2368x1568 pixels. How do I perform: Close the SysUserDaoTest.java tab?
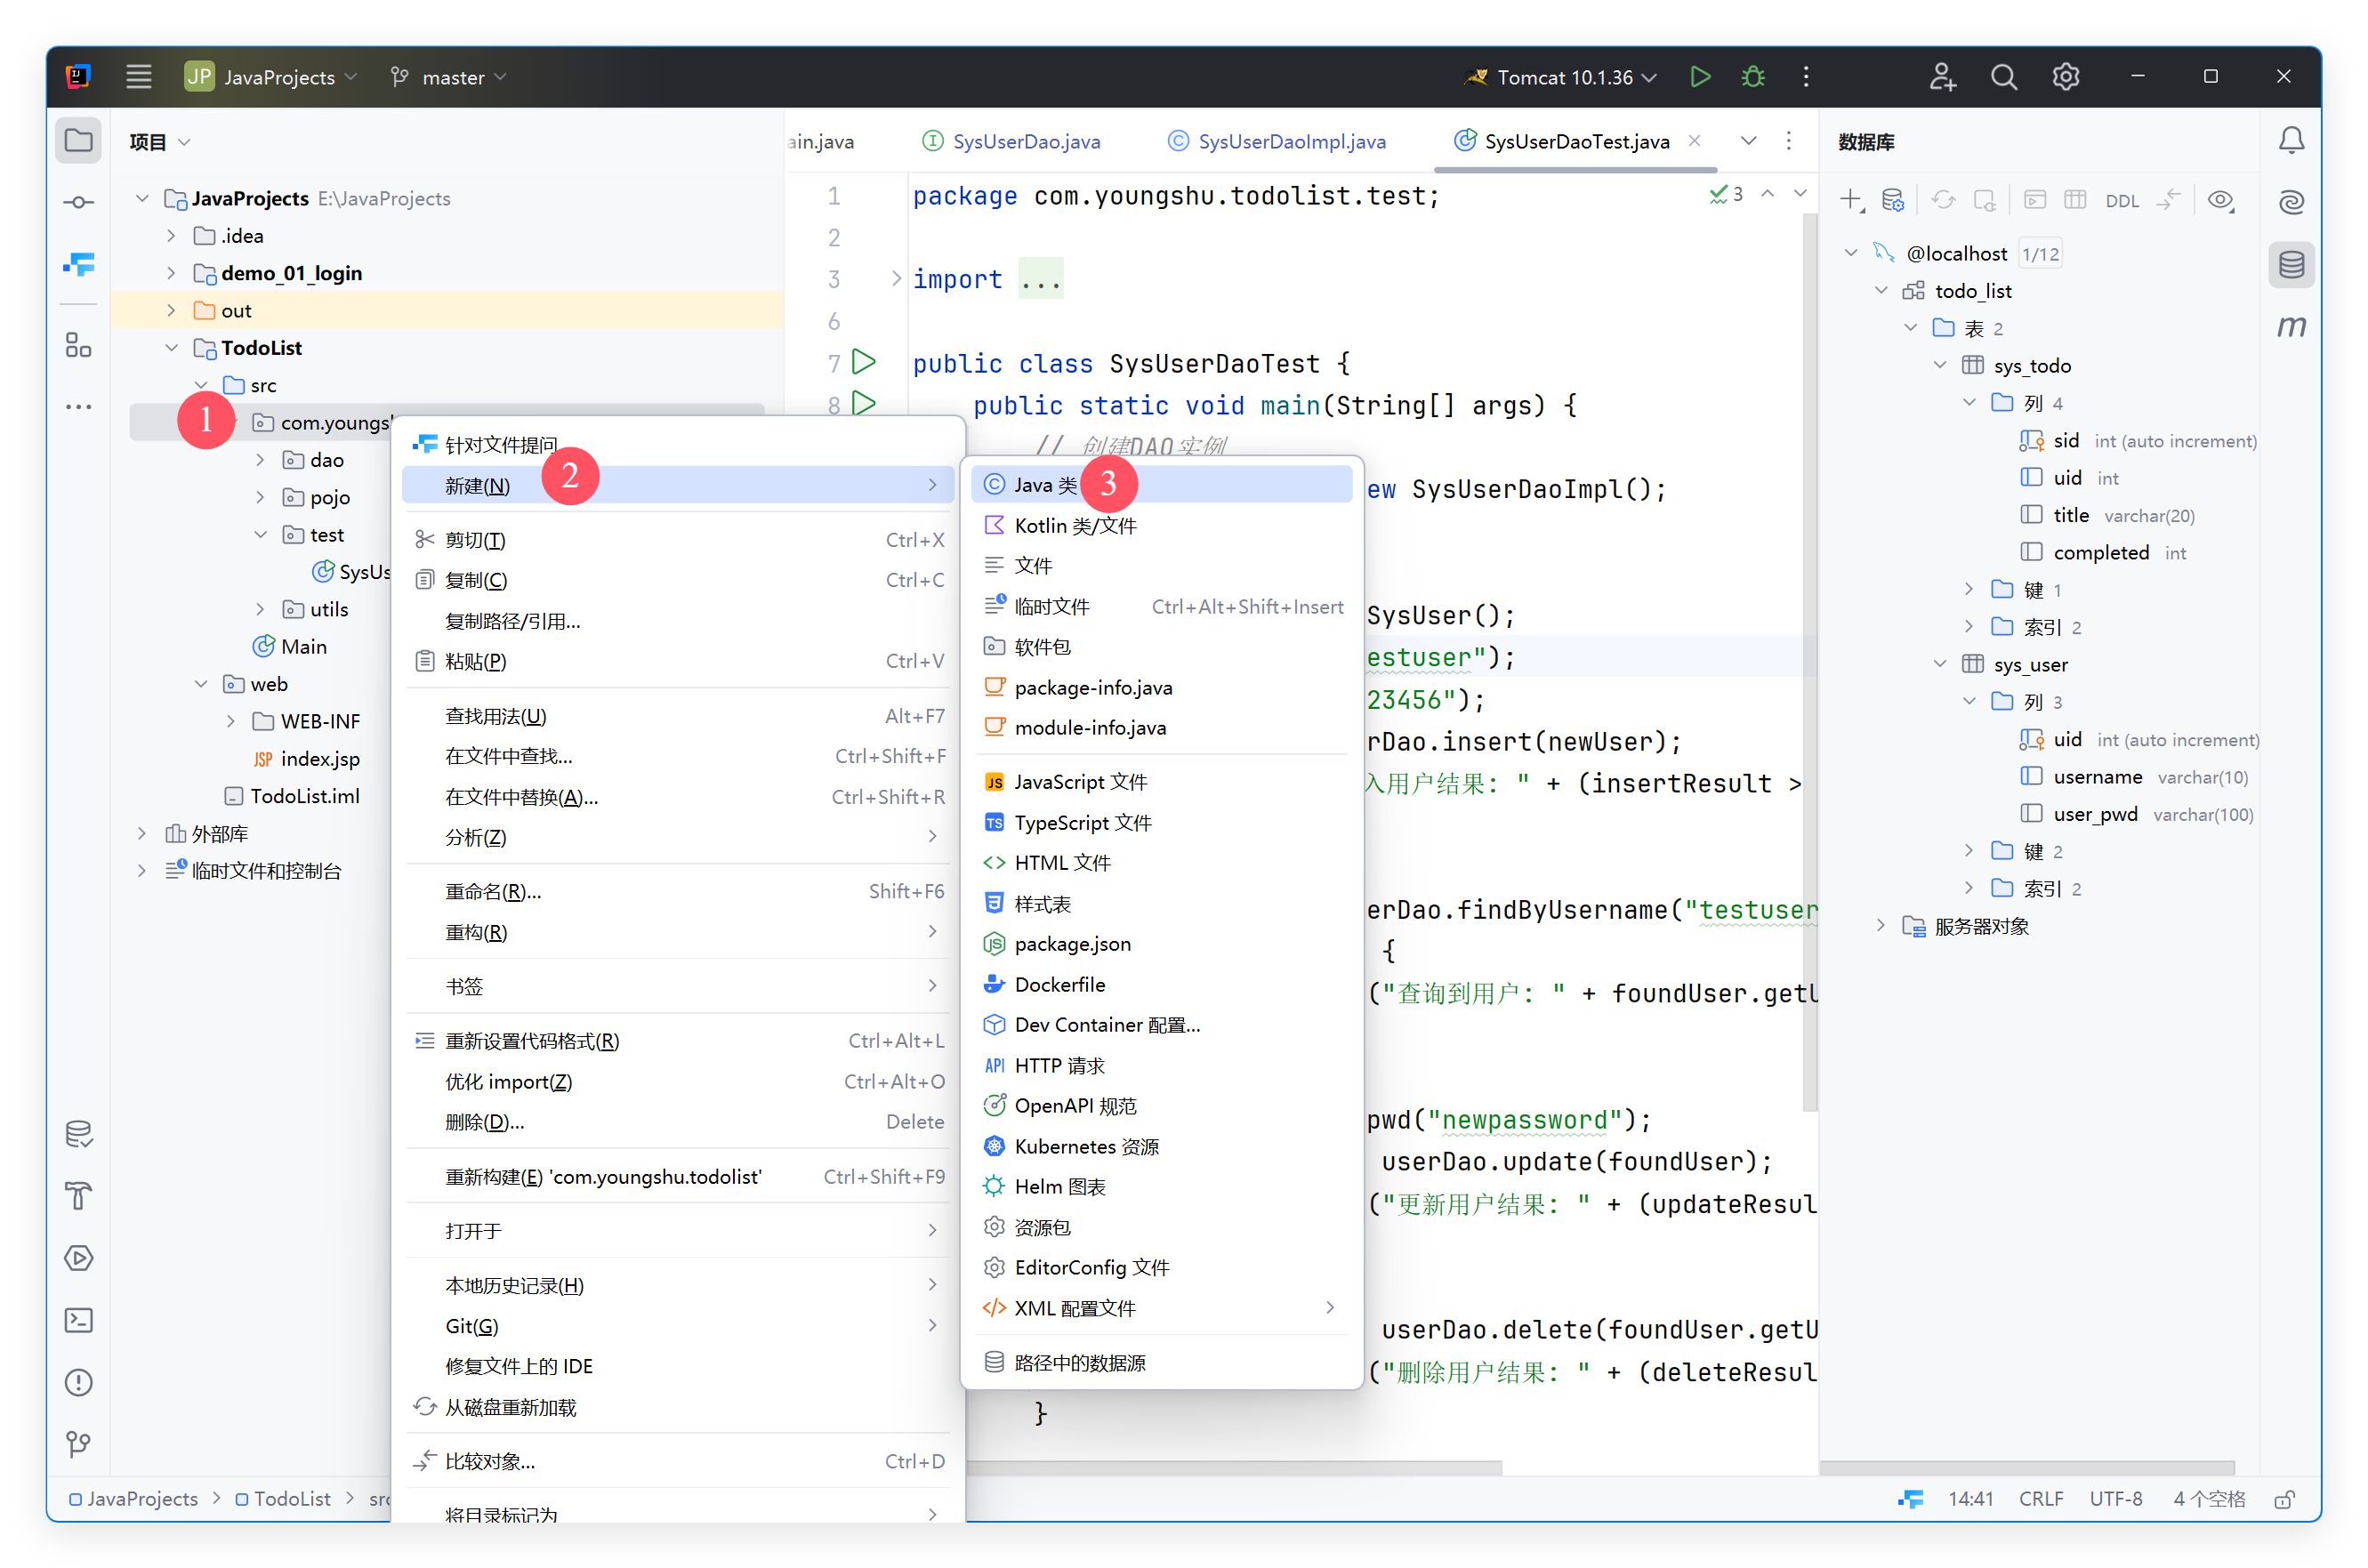[x=1694, y=141]
